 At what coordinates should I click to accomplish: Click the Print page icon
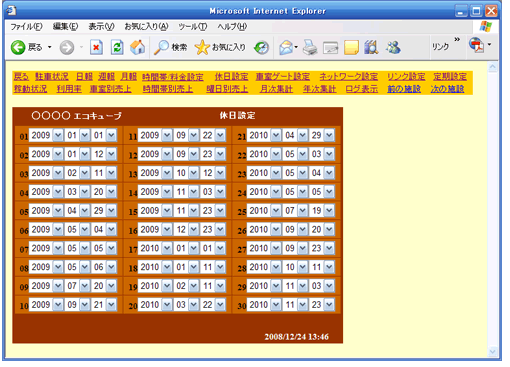tap(310, 47)
